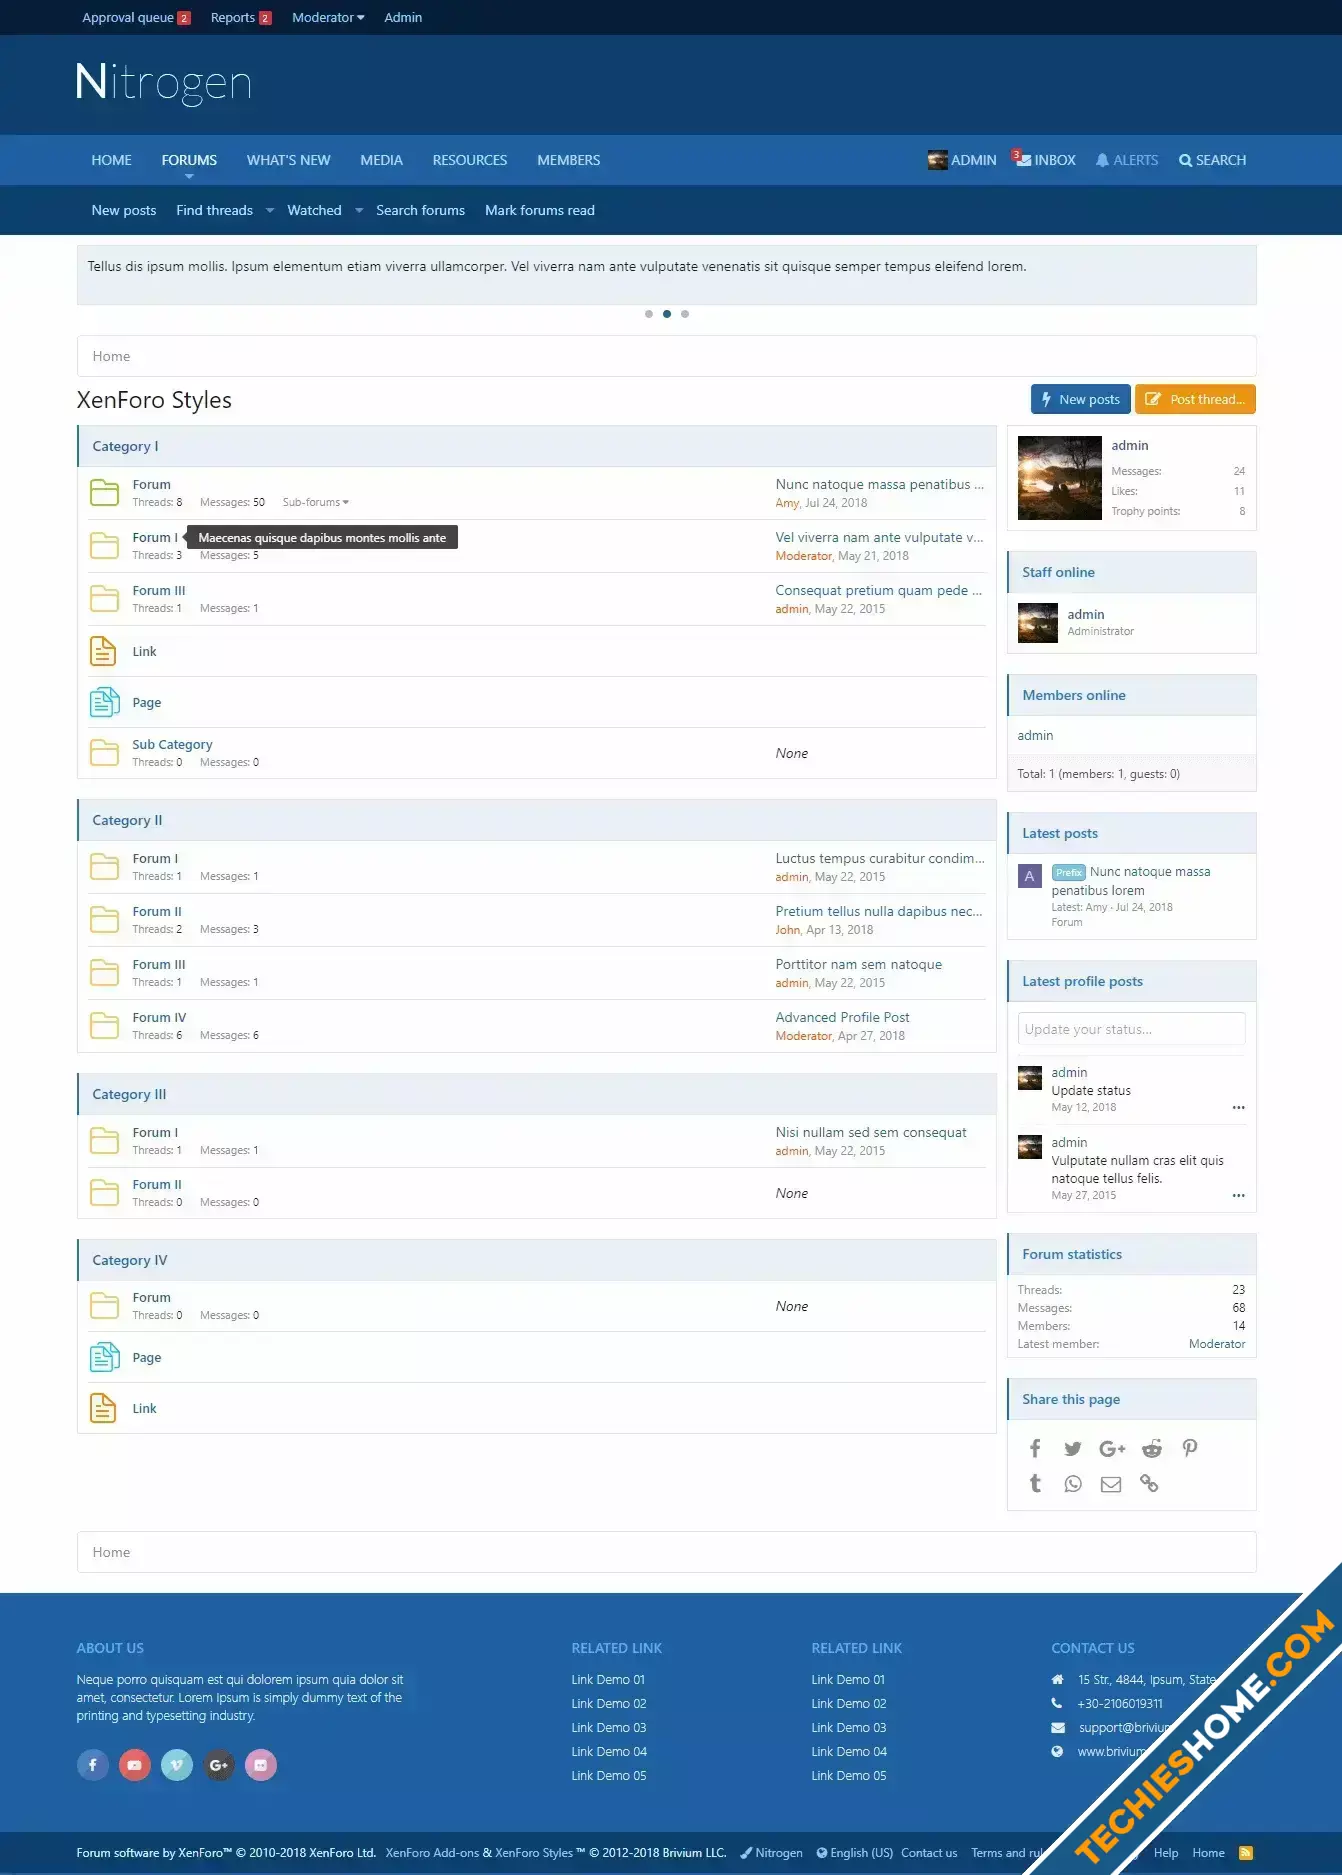
Task: Open the Find threads dropdown arrow
Action: [x=270, y=210]
